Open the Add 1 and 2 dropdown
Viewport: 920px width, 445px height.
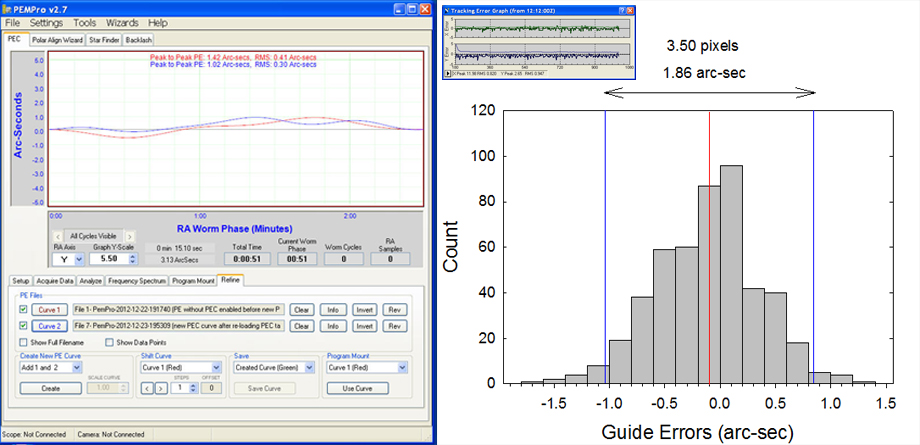pyautogui.click(x=77, y=368)
